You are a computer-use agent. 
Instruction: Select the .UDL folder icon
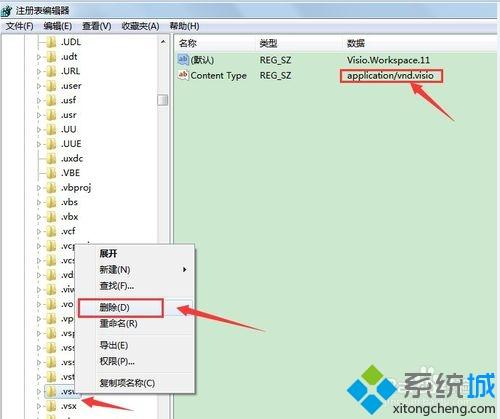tap(51, 42)
